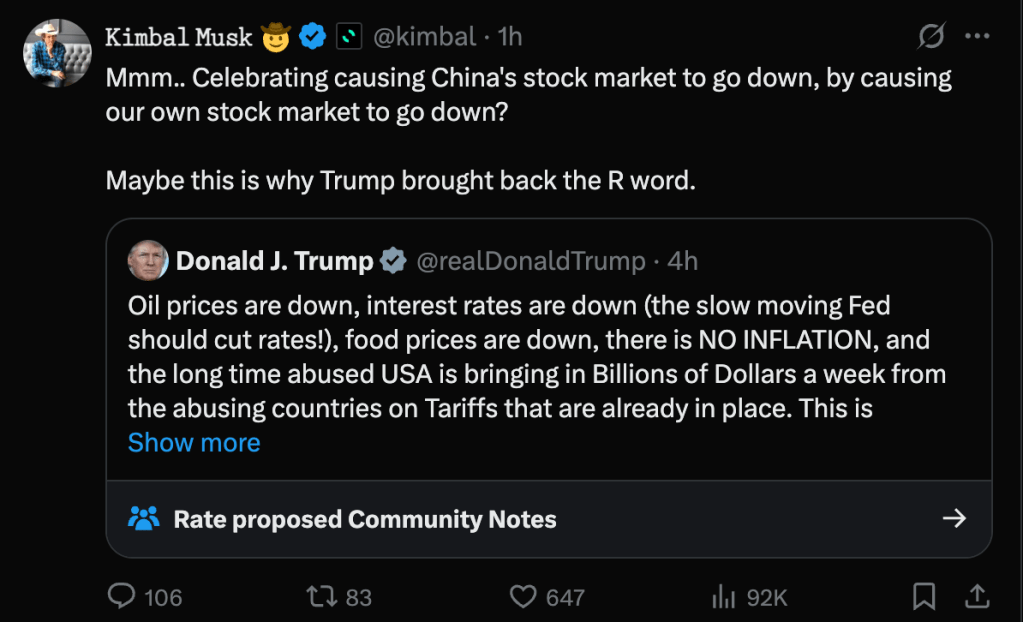Click the green affiliate badge beside Kimbal's name
The height and width of the screenshot is (622, 1023).
point(348,38)
